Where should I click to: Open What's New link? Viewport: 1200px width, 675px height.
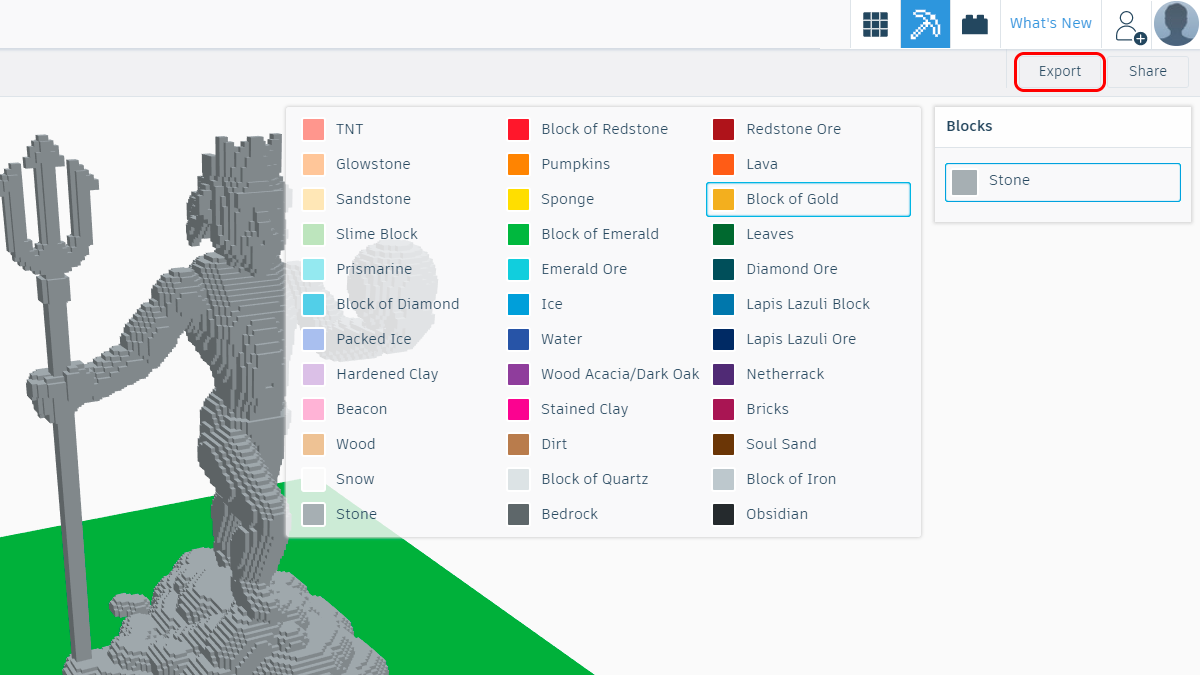click(x=1051, y=23)
